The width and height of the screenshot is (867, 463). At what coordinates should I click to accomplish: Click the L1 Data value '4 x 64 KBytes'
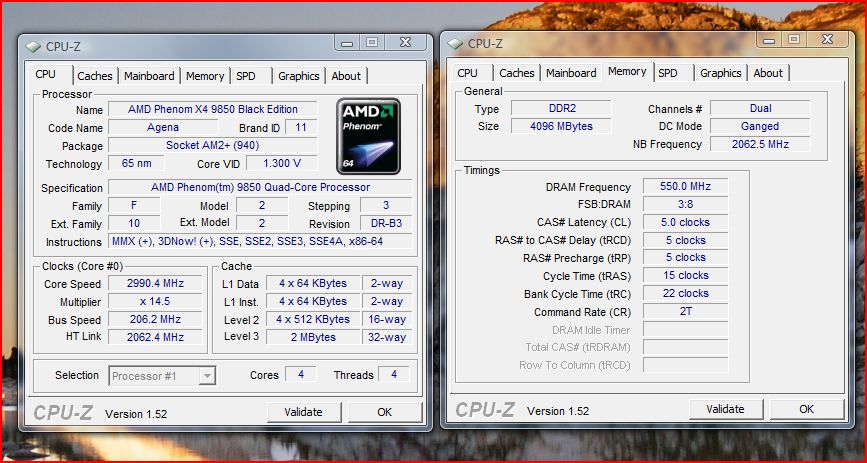coord(313,283)
